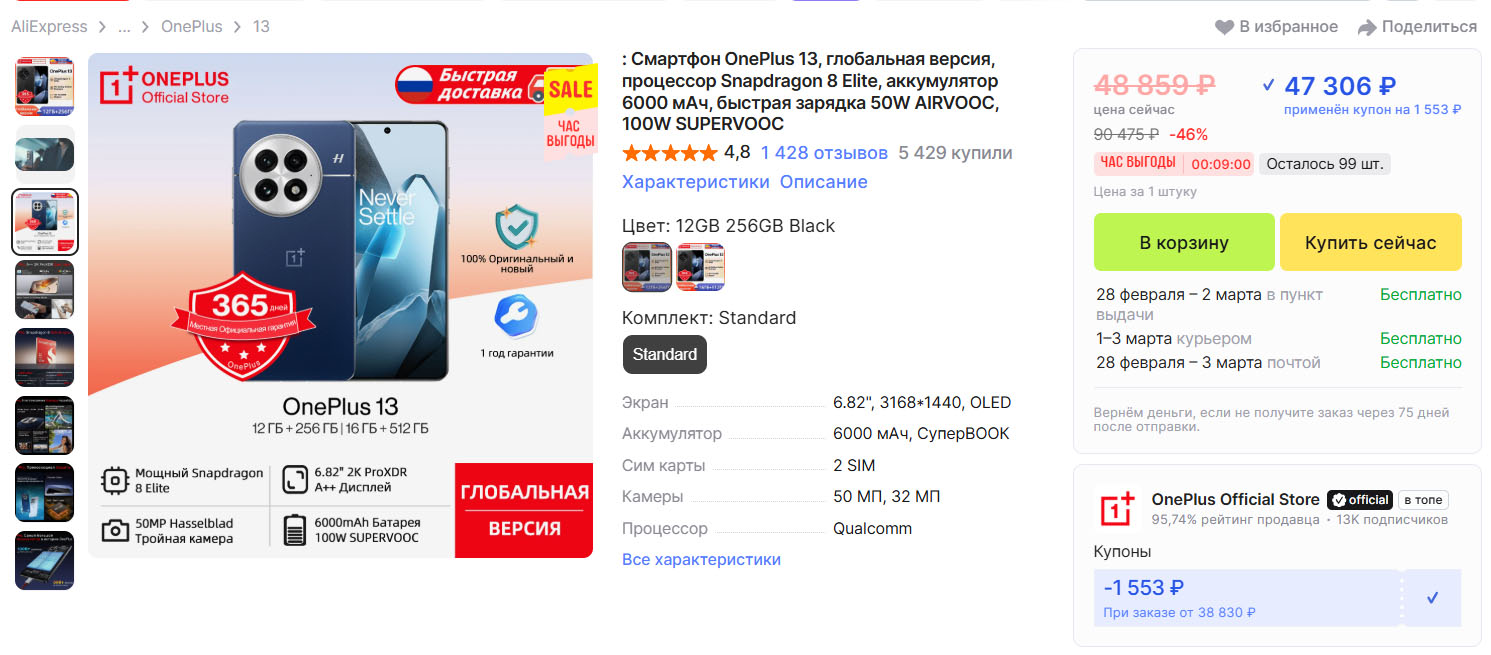Expand Все характеристики link
This screenshot has height=655, width=1491.
[x=701, y=560]
